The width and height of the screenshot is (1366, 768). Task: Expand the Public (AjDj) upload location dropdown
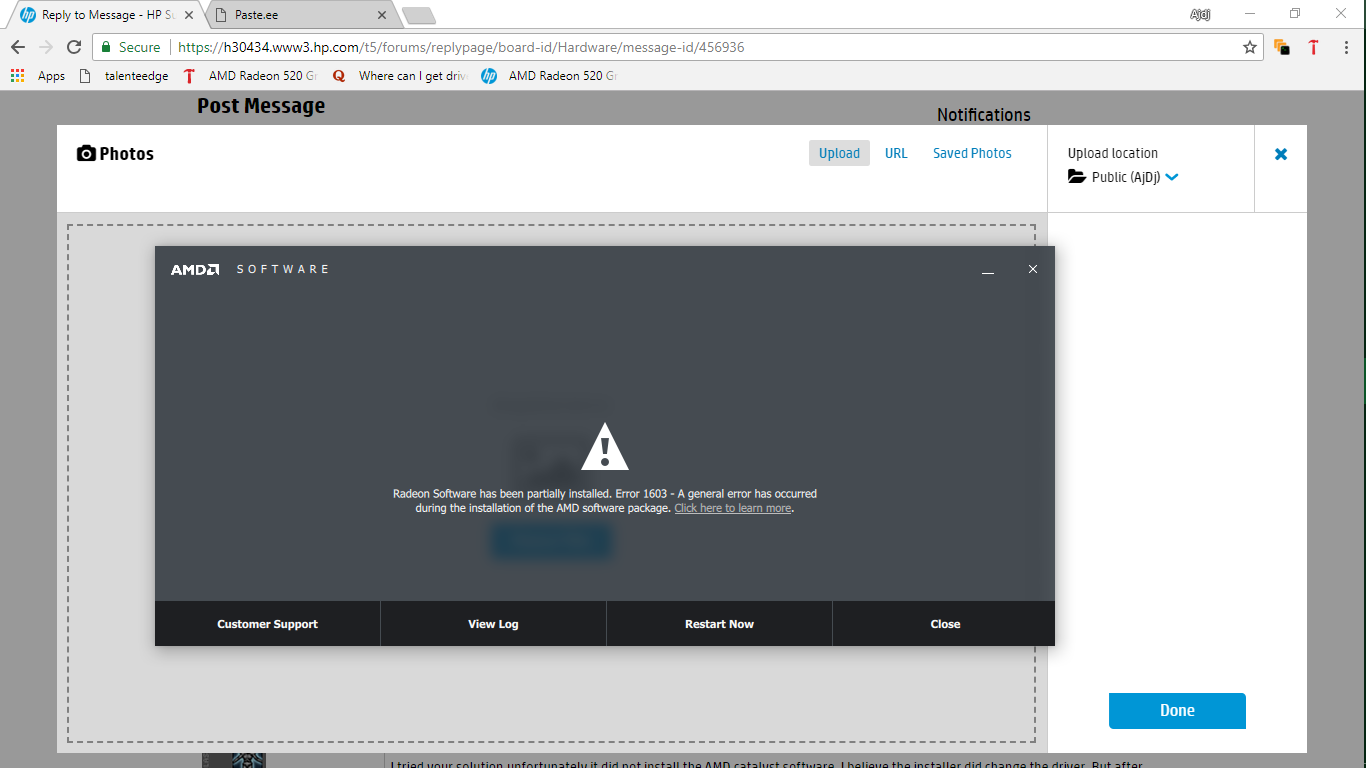click(1172, 177)
